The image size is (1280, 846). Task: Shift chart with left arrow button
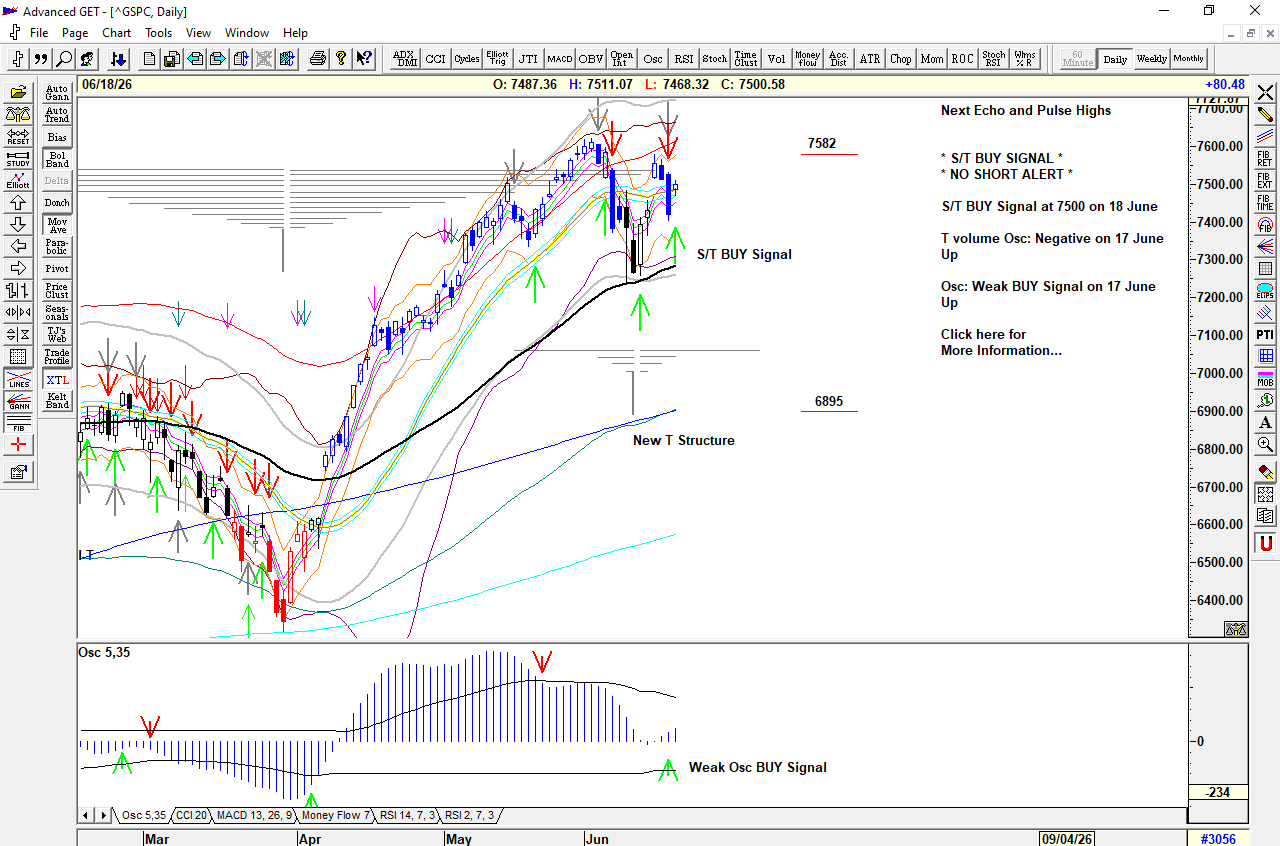pyautogui.click(x=18, y=246)
